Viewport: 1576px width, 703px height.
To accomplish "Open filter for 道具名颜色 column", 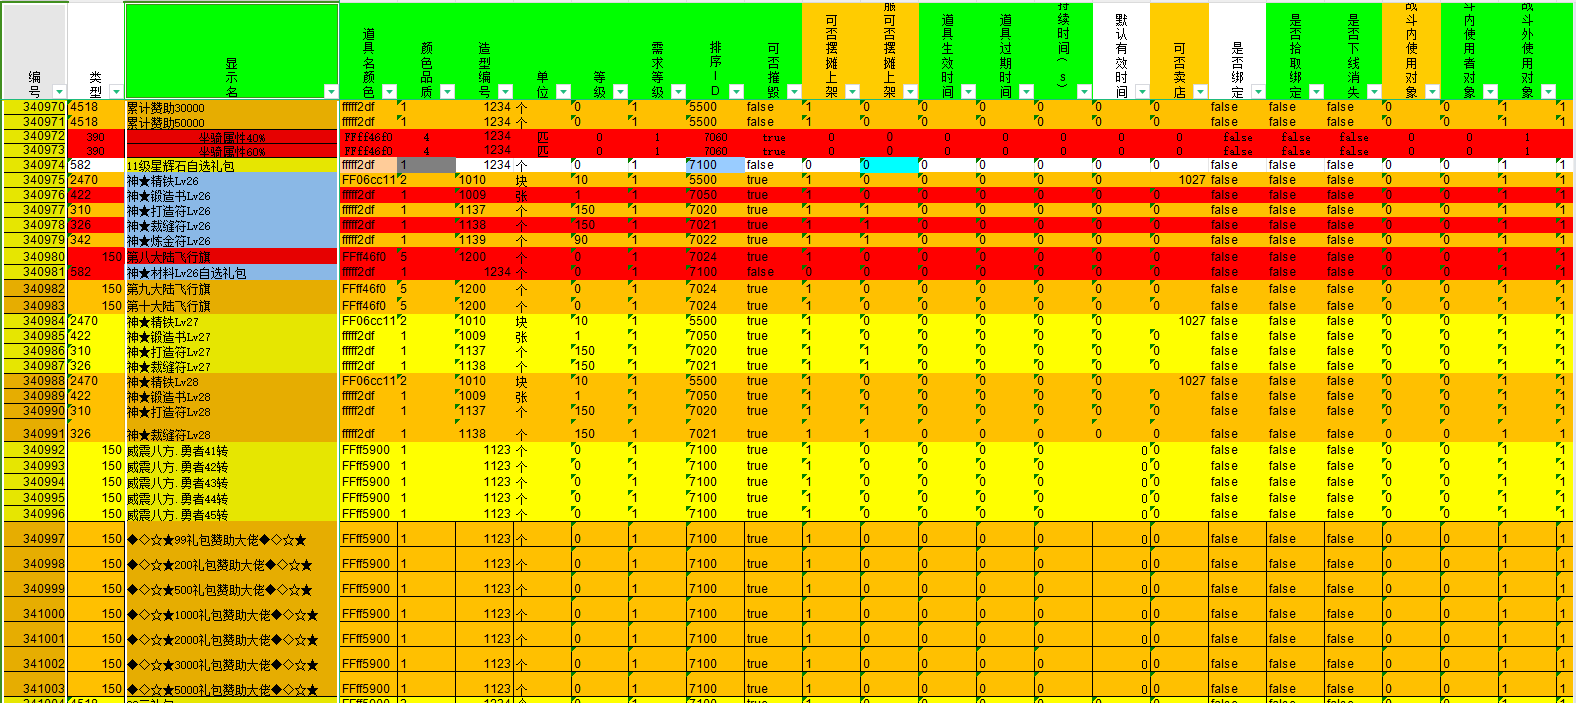I will click(x=389, y=92).
